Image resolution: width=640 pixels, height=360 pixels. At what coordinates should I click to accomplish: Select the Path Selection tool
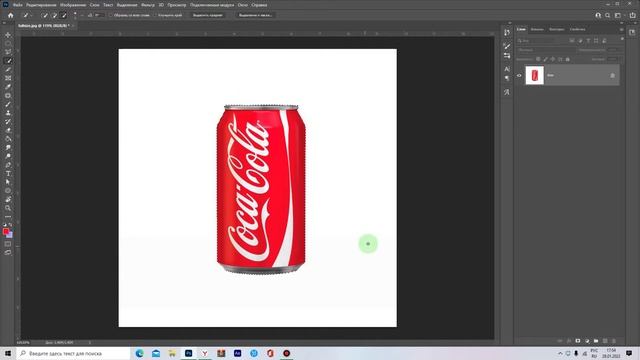click(8, 182)
